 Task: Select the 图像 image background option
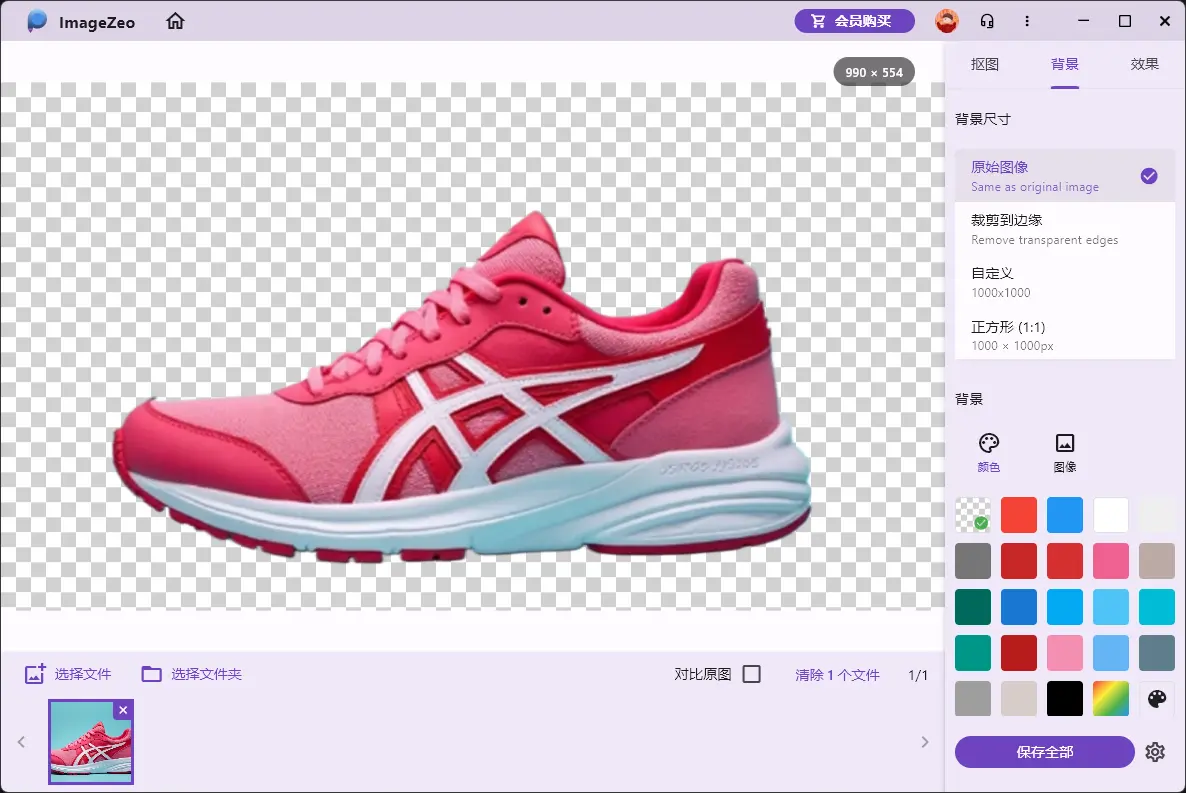[x=1065, y=452]
